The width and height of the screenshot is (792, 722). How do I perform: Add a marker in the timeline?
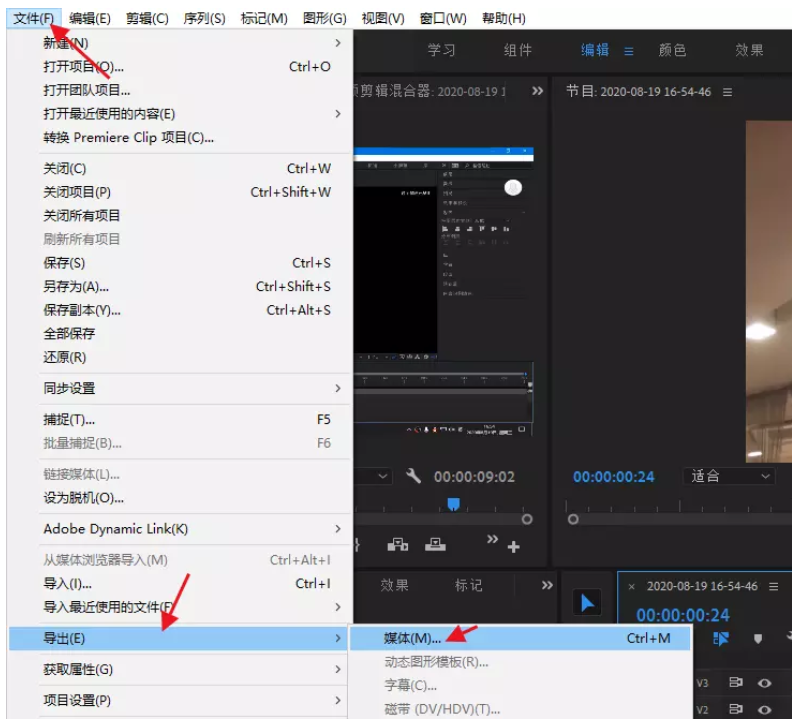(757, 638)
